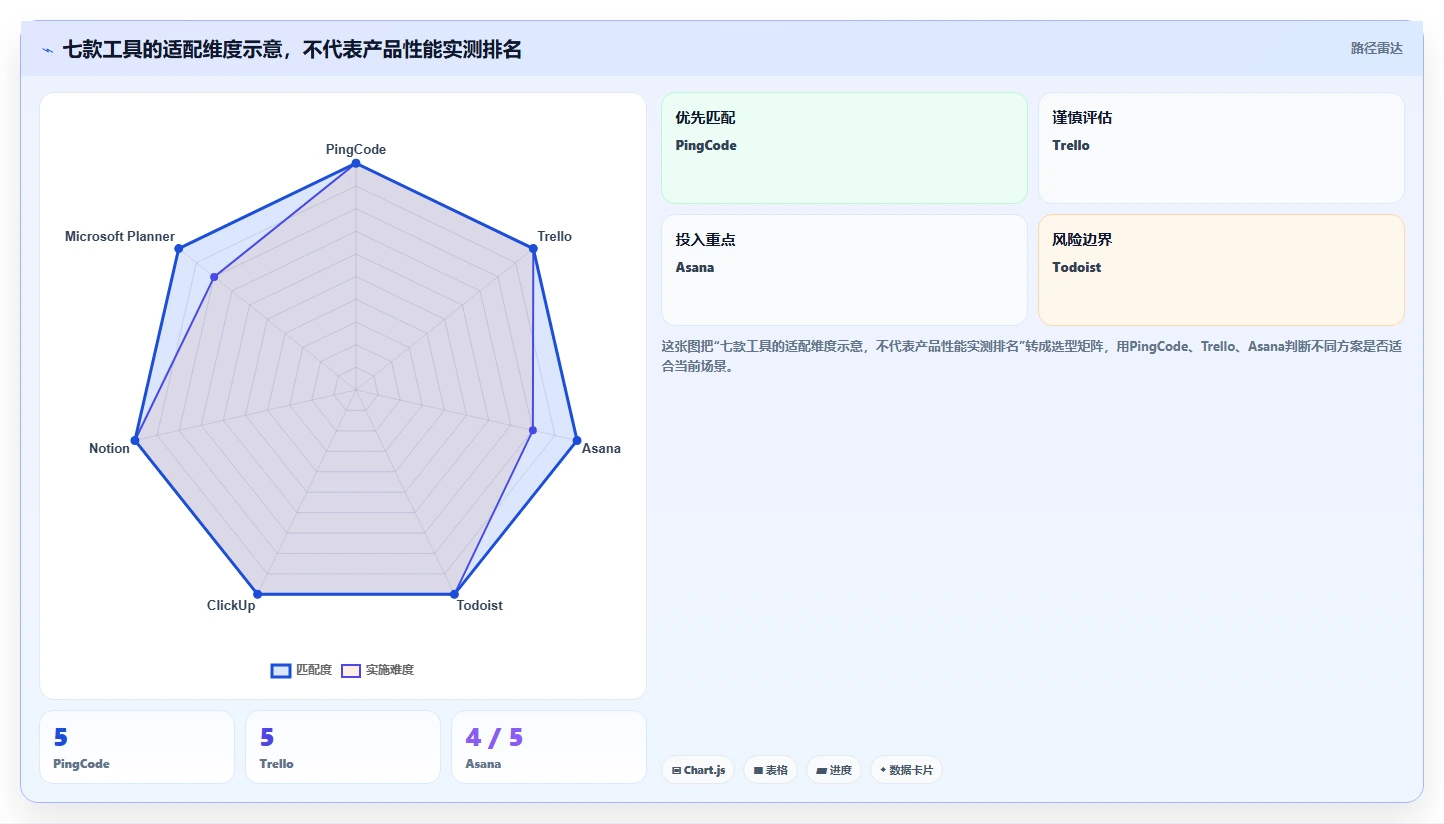Open the 投入重点 Asana card
This screenshot has width=1444, height=824.
pyautogui.click(x=844, y=270)
